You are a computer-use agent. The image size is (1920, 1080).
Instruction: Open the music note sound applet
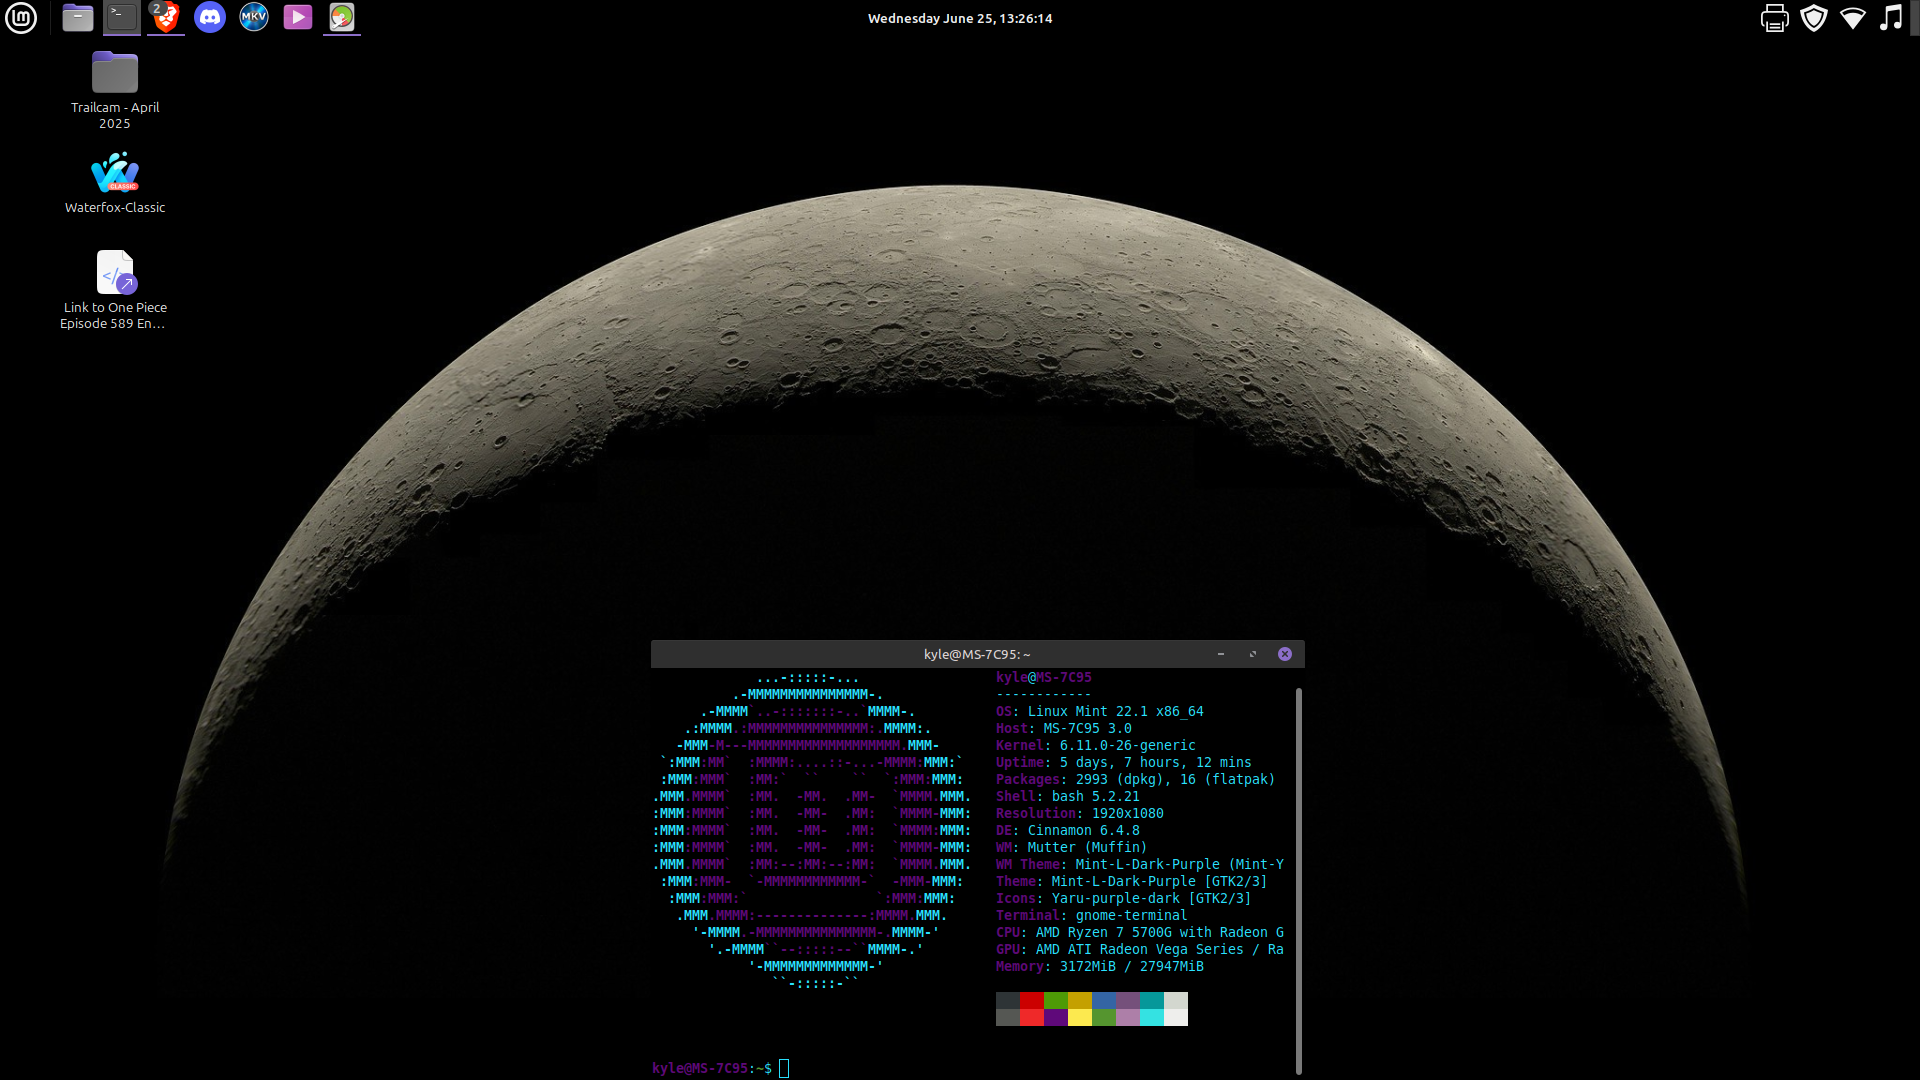tap(1891, 18)
